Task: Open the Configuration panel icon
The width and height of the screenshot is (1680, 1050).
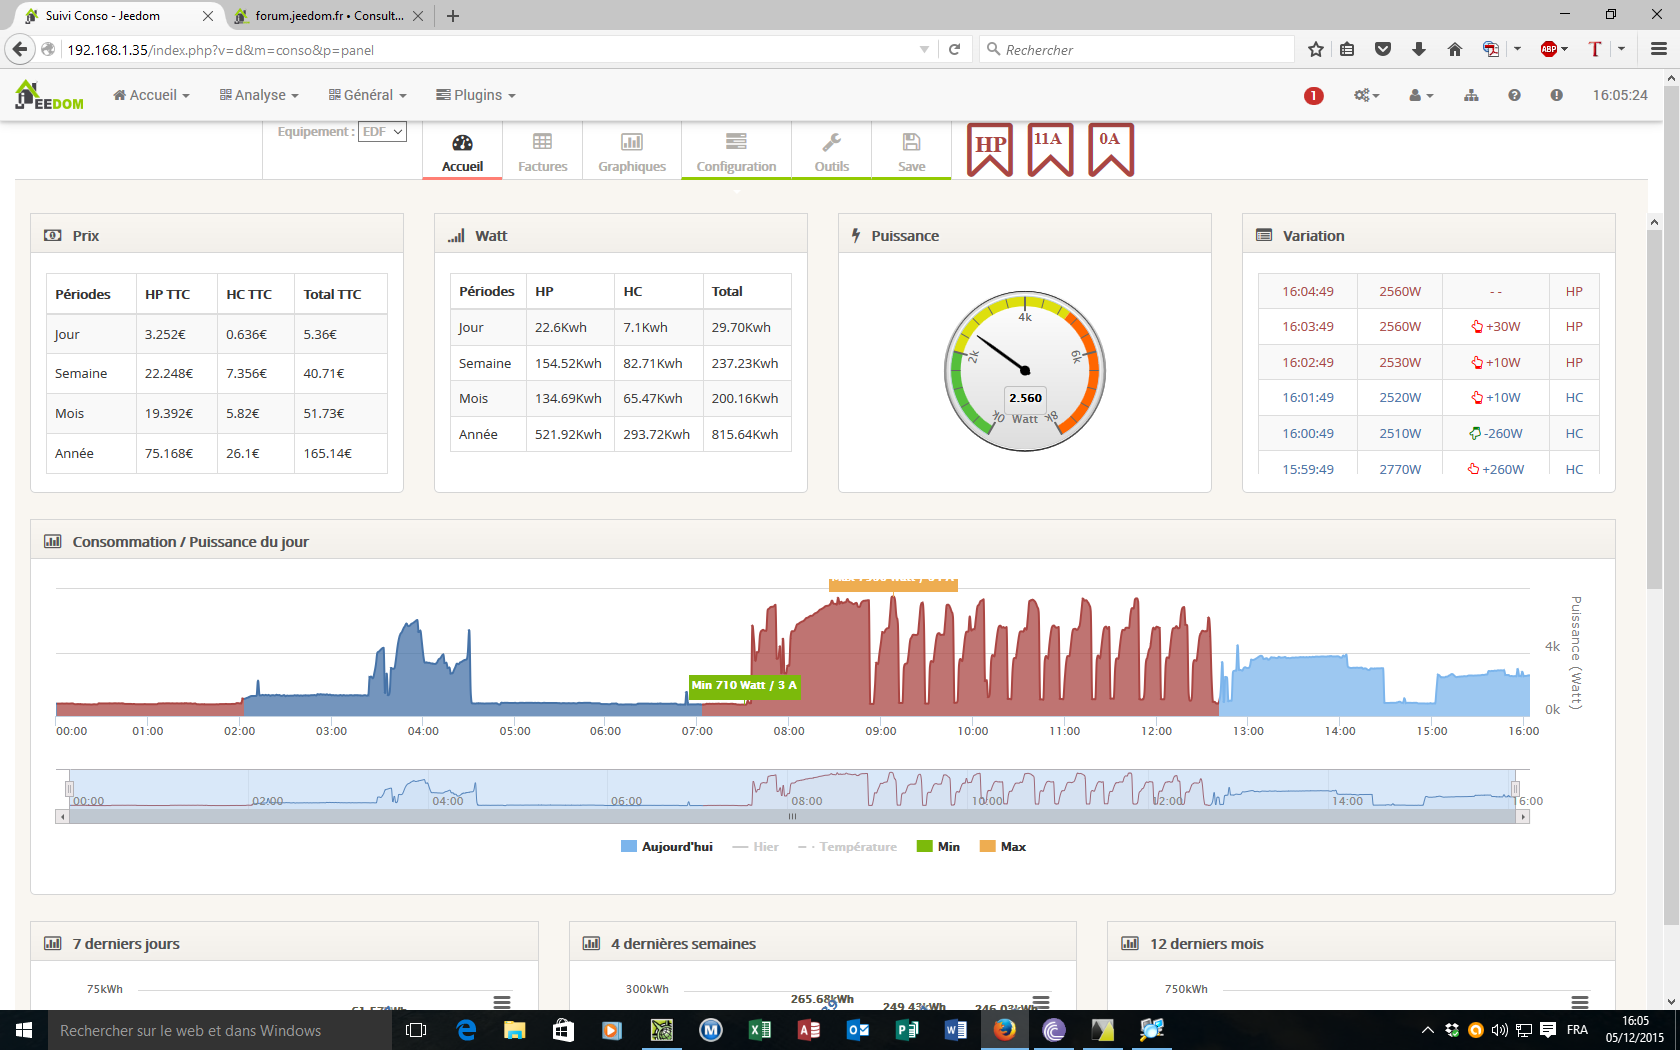Action: pyautogui.click(x=736, y=142)
